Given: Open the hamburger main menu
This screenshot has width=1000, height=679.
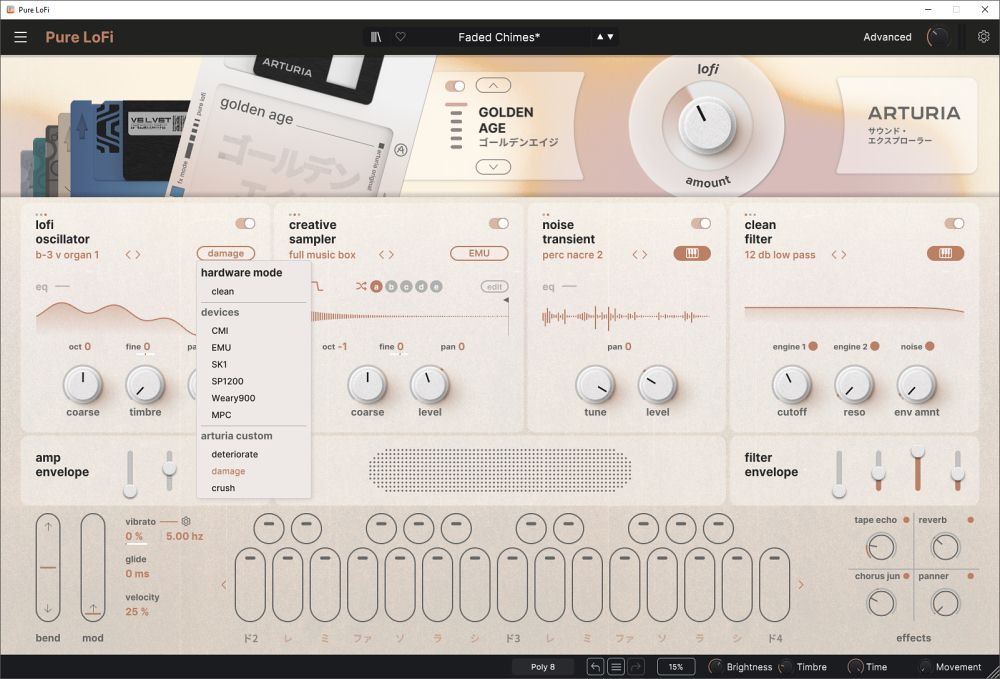Looking at the screenshot, I should coord(20,37).
